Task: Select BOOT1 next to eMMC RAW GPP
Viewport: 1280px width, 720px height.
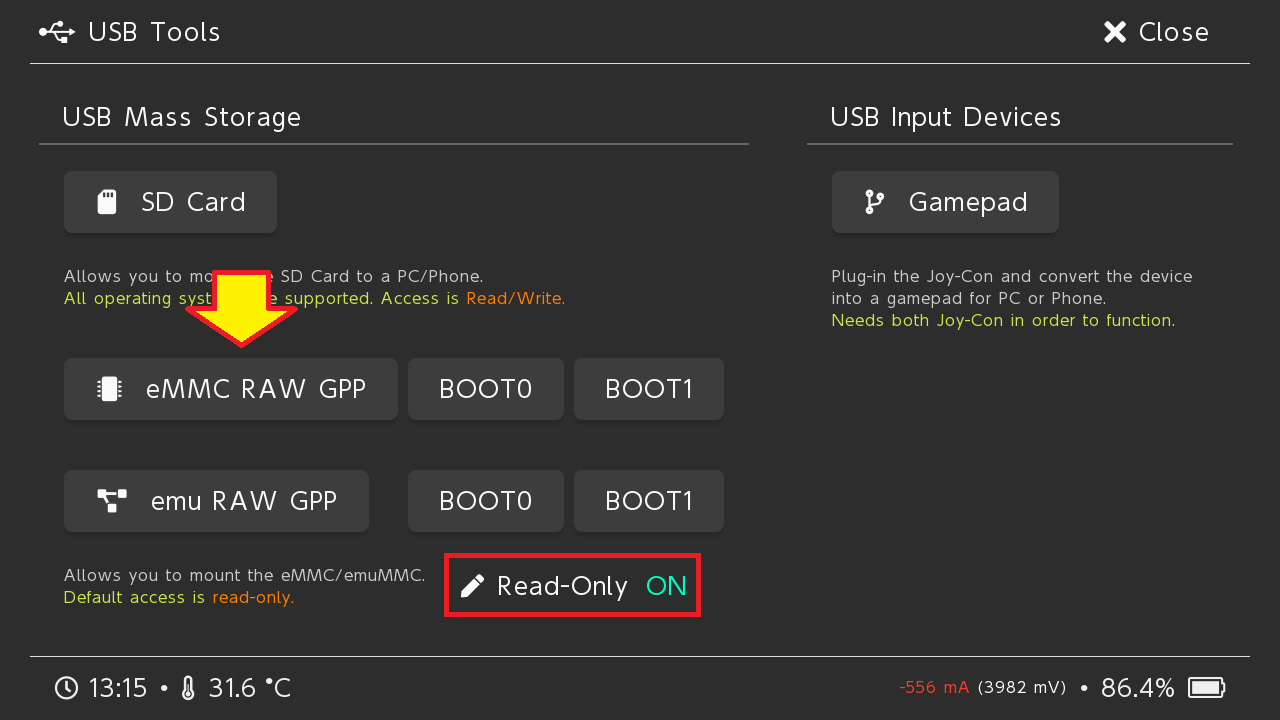Action: [648, 388]
